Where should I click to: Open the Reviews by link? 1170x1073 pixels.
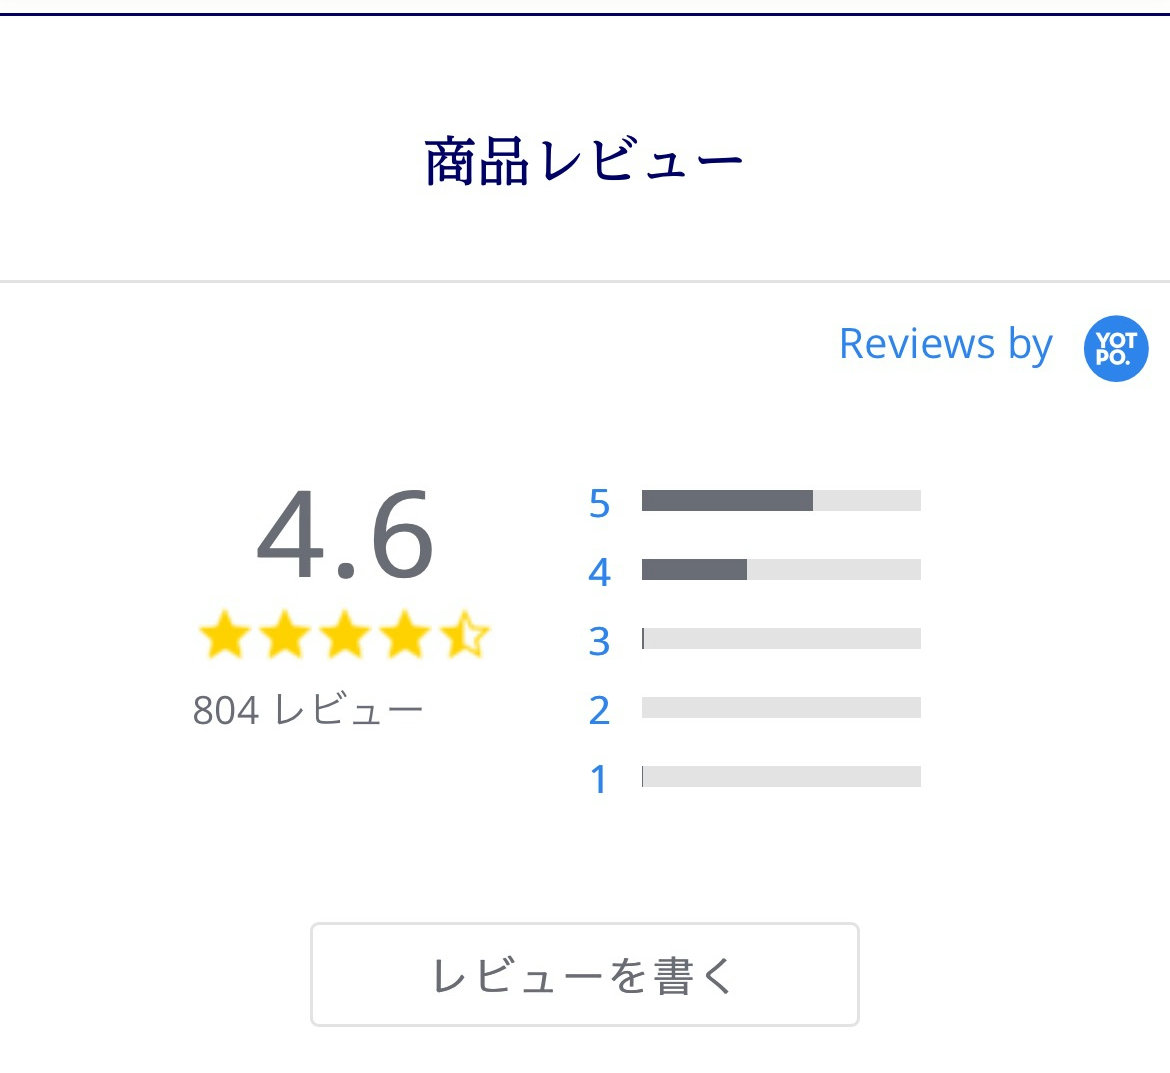tap(945, 345)
